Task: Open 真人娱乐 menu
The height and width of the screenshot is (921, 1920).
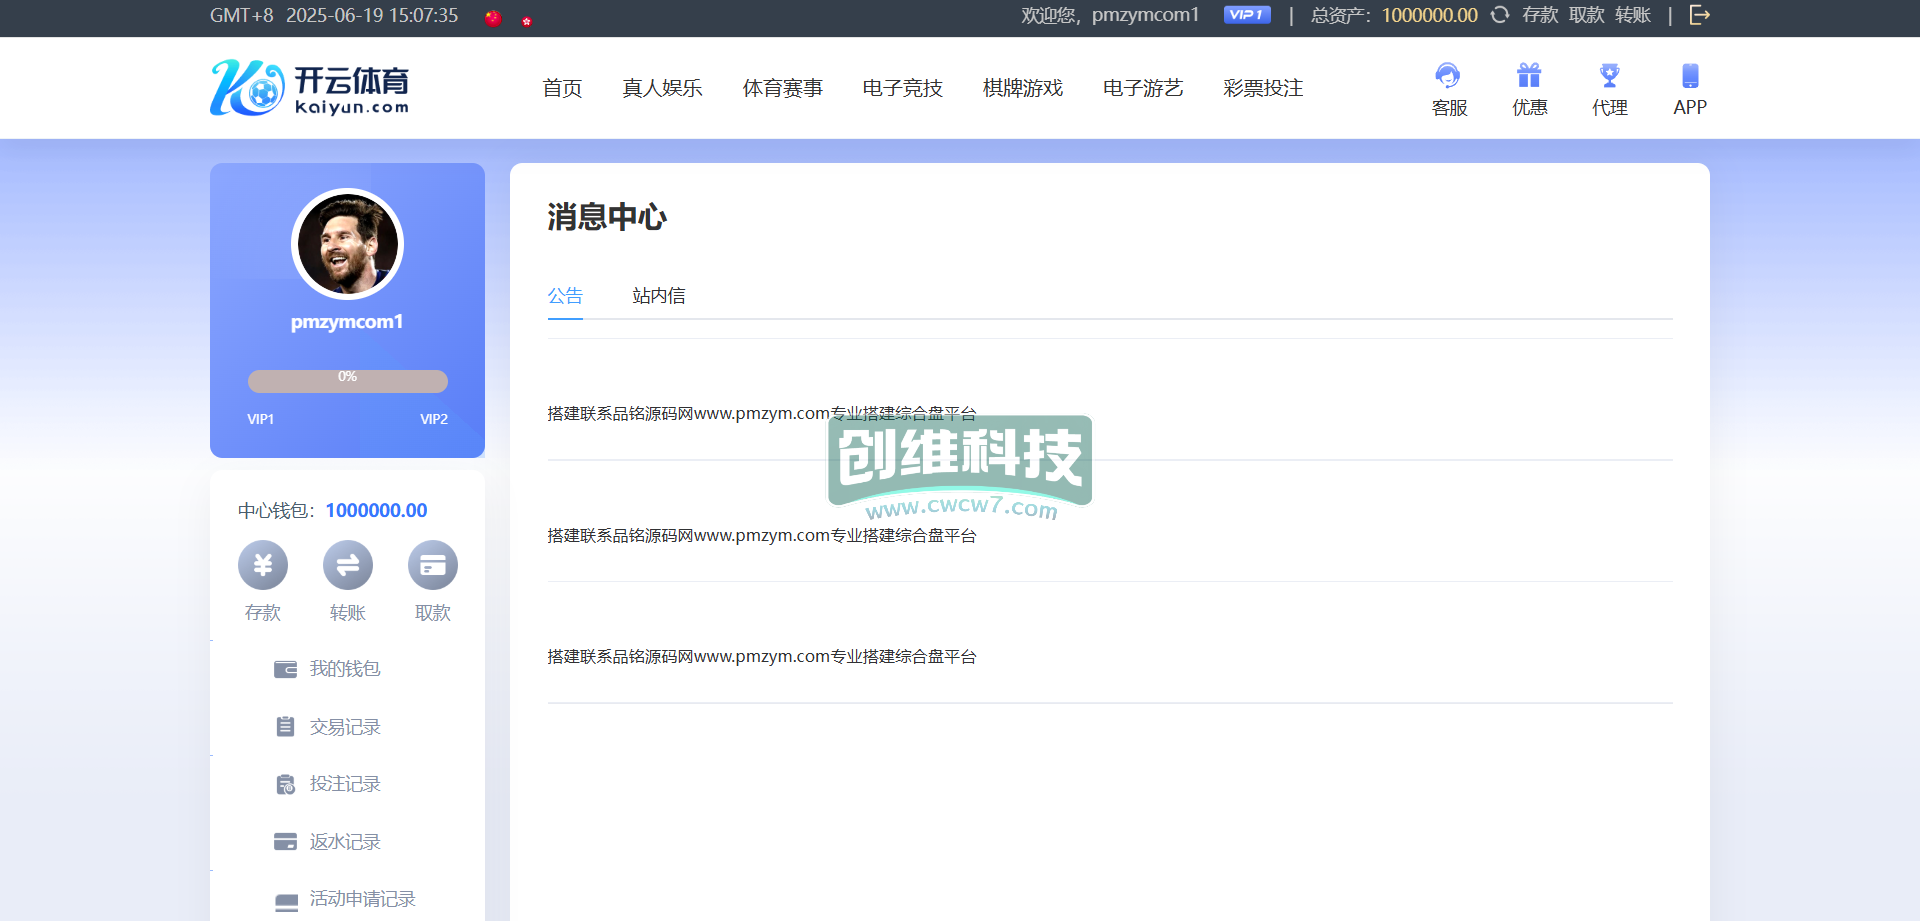Action: point(662,88)
